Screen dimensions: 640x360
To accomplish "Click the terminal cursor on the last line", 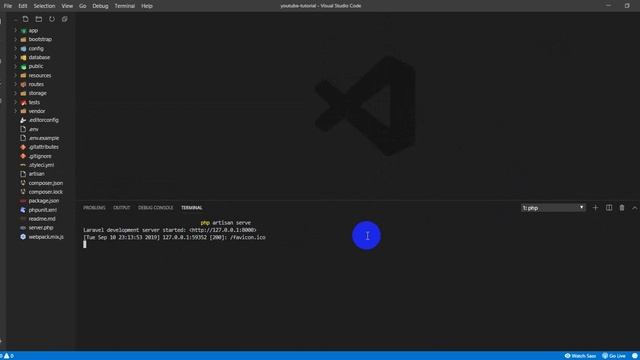I will (85, 244).
